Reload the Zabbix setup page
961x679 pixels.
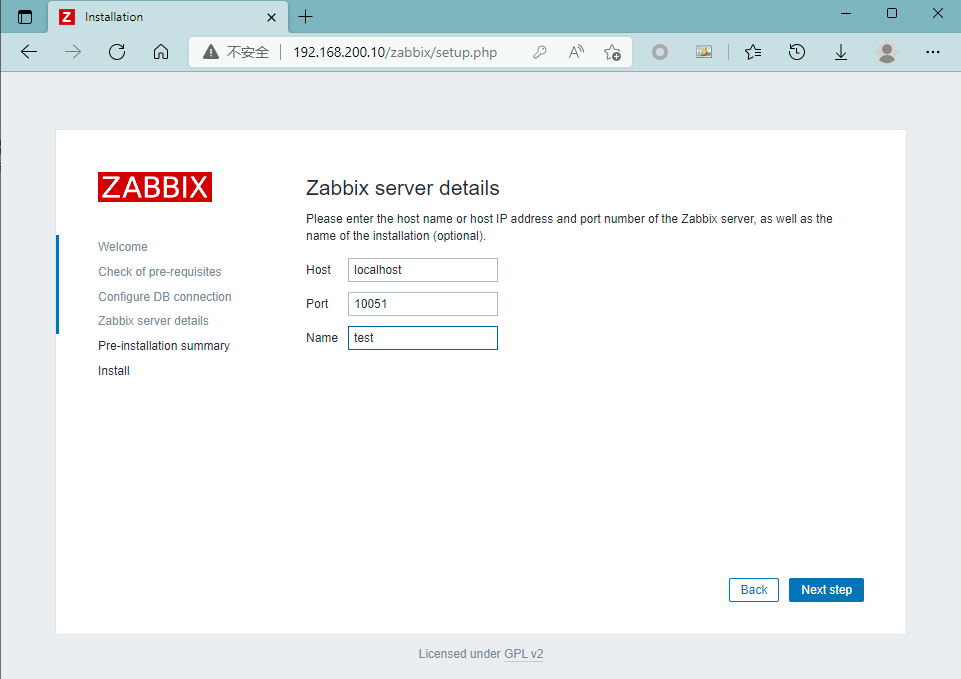[117, 52]
